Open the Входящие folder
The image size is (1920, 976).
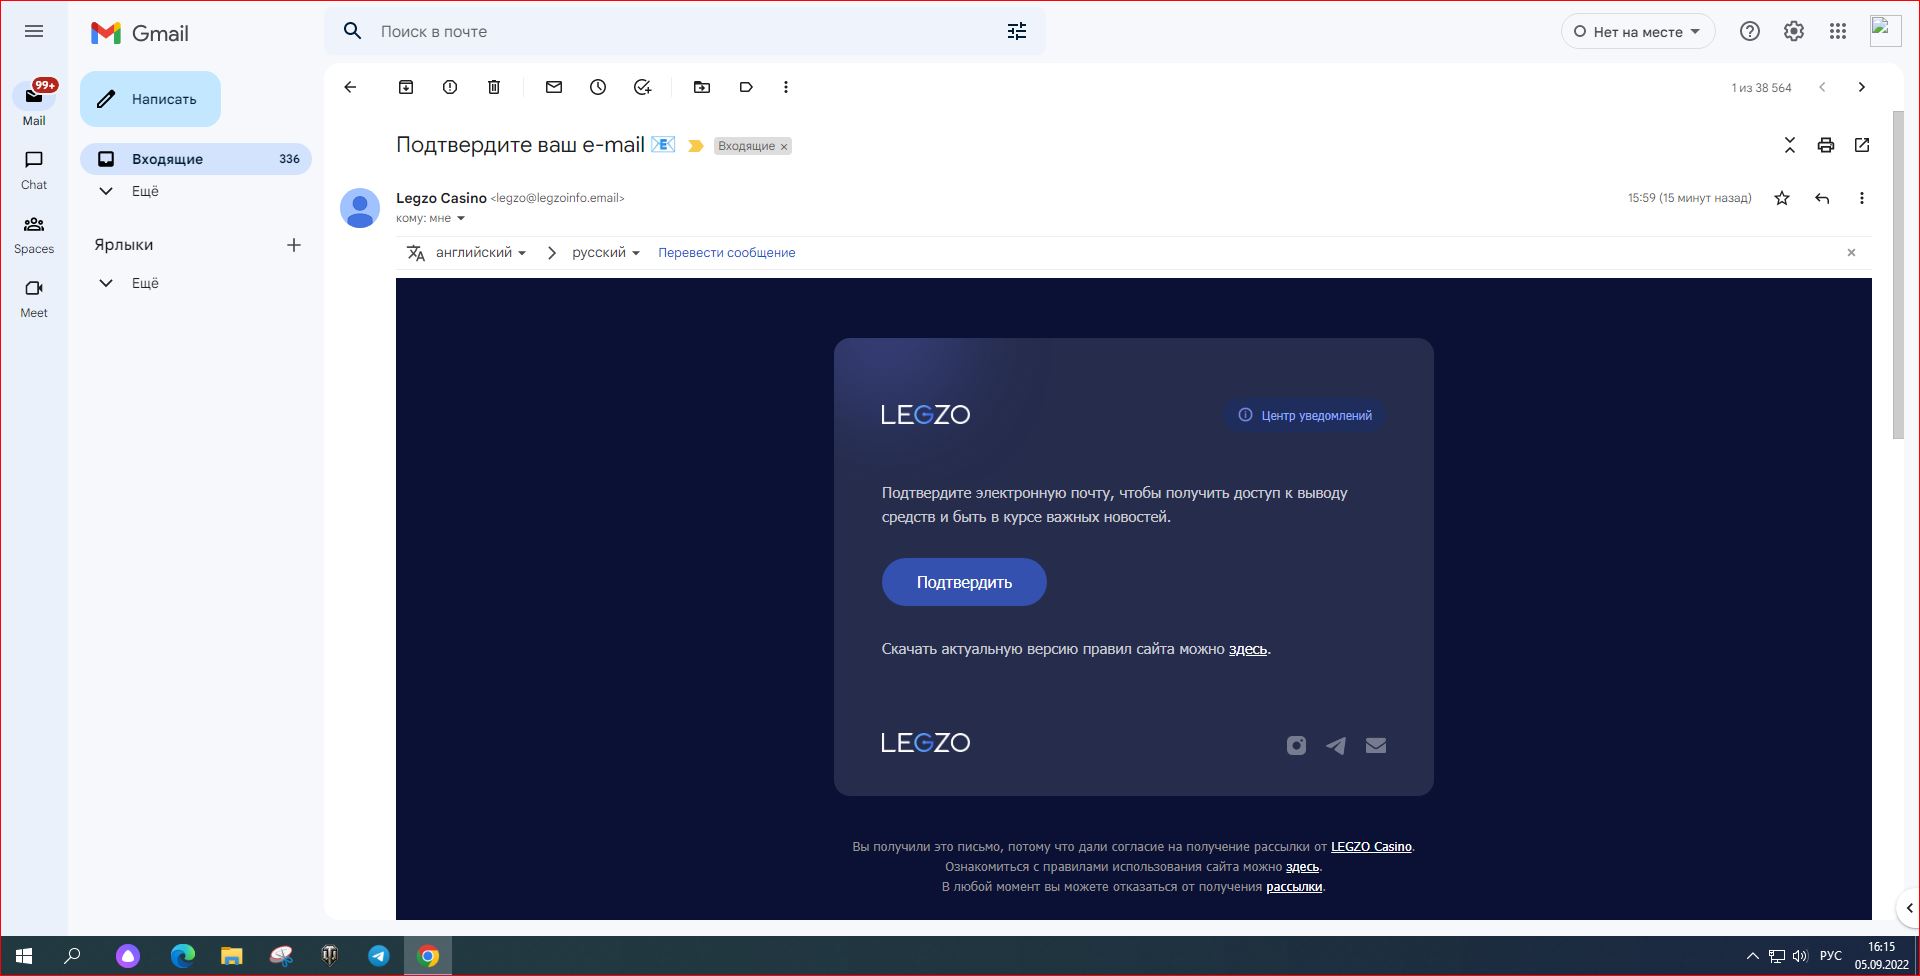click(x=196, y=159)
